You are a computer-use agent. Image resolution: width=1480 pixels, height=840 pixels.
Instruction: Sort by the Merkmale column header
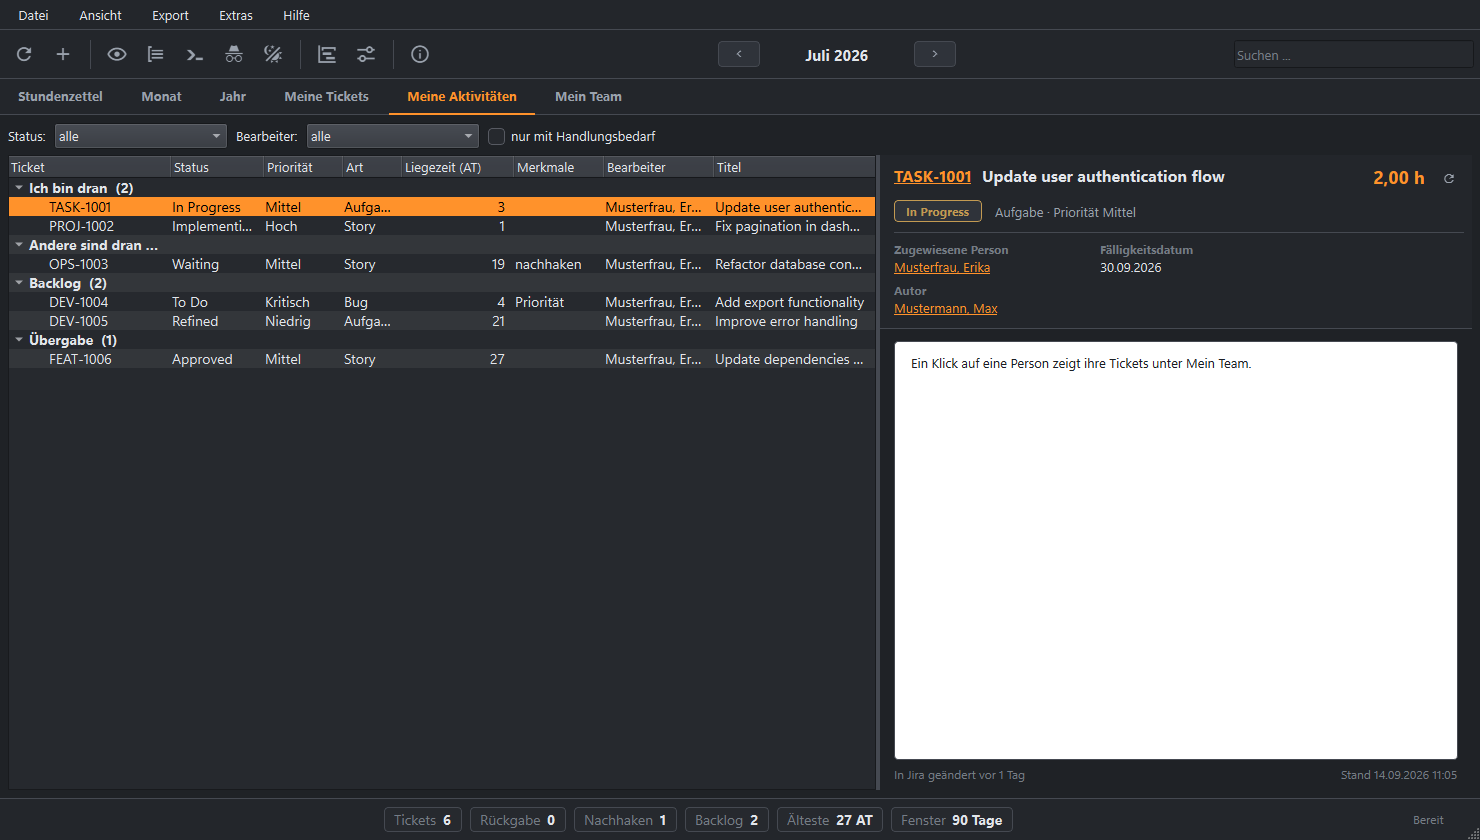point(558,167)
